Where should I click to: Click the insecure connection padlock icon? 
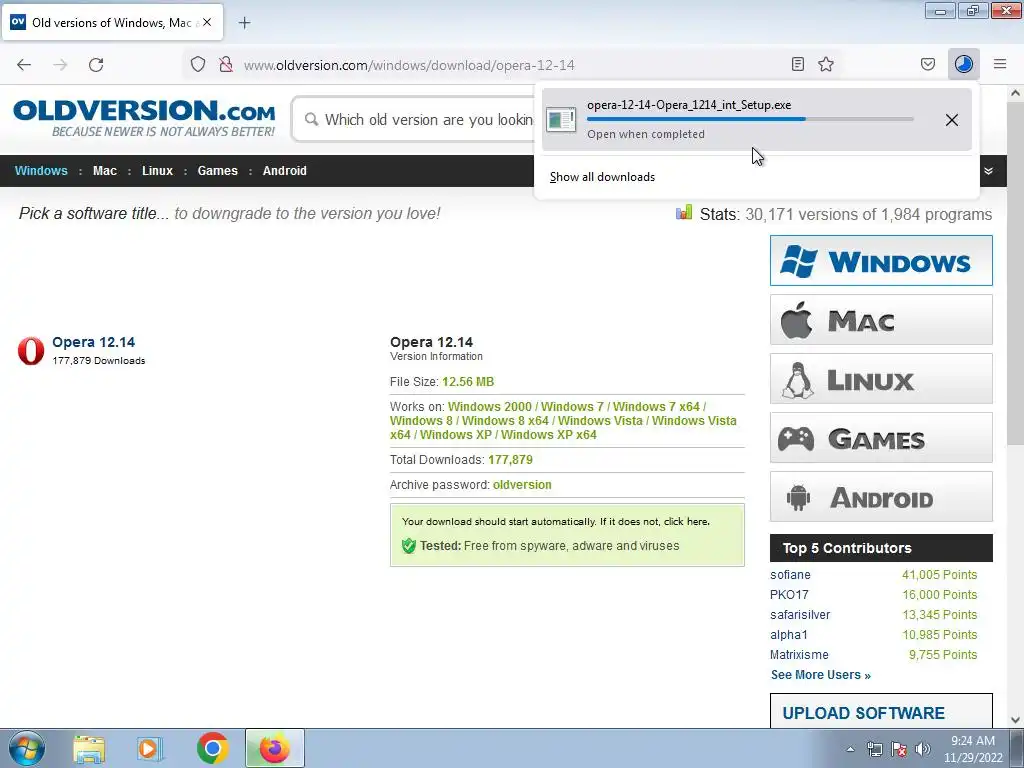pyautogui.click(x=226, y=64)
